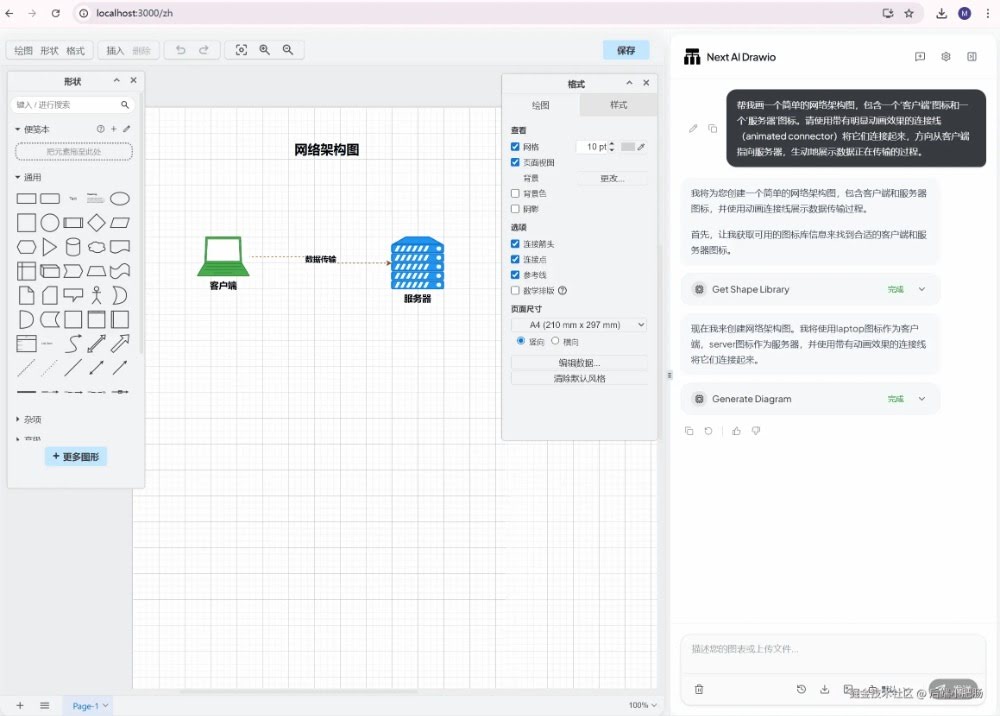1000x716 pixels.
Task: Enable the 背景色 checkbox
Action: point(516,194)
